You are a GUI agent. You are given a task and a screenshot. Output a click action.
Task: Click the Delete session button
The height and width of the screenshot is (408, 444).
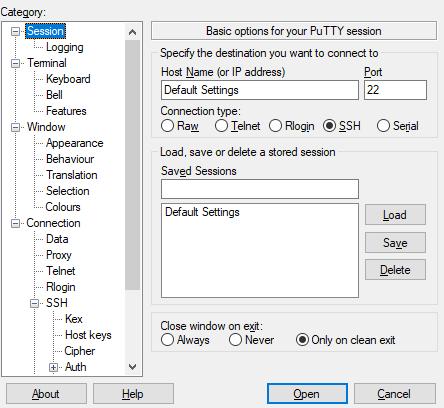coord(395,270)
